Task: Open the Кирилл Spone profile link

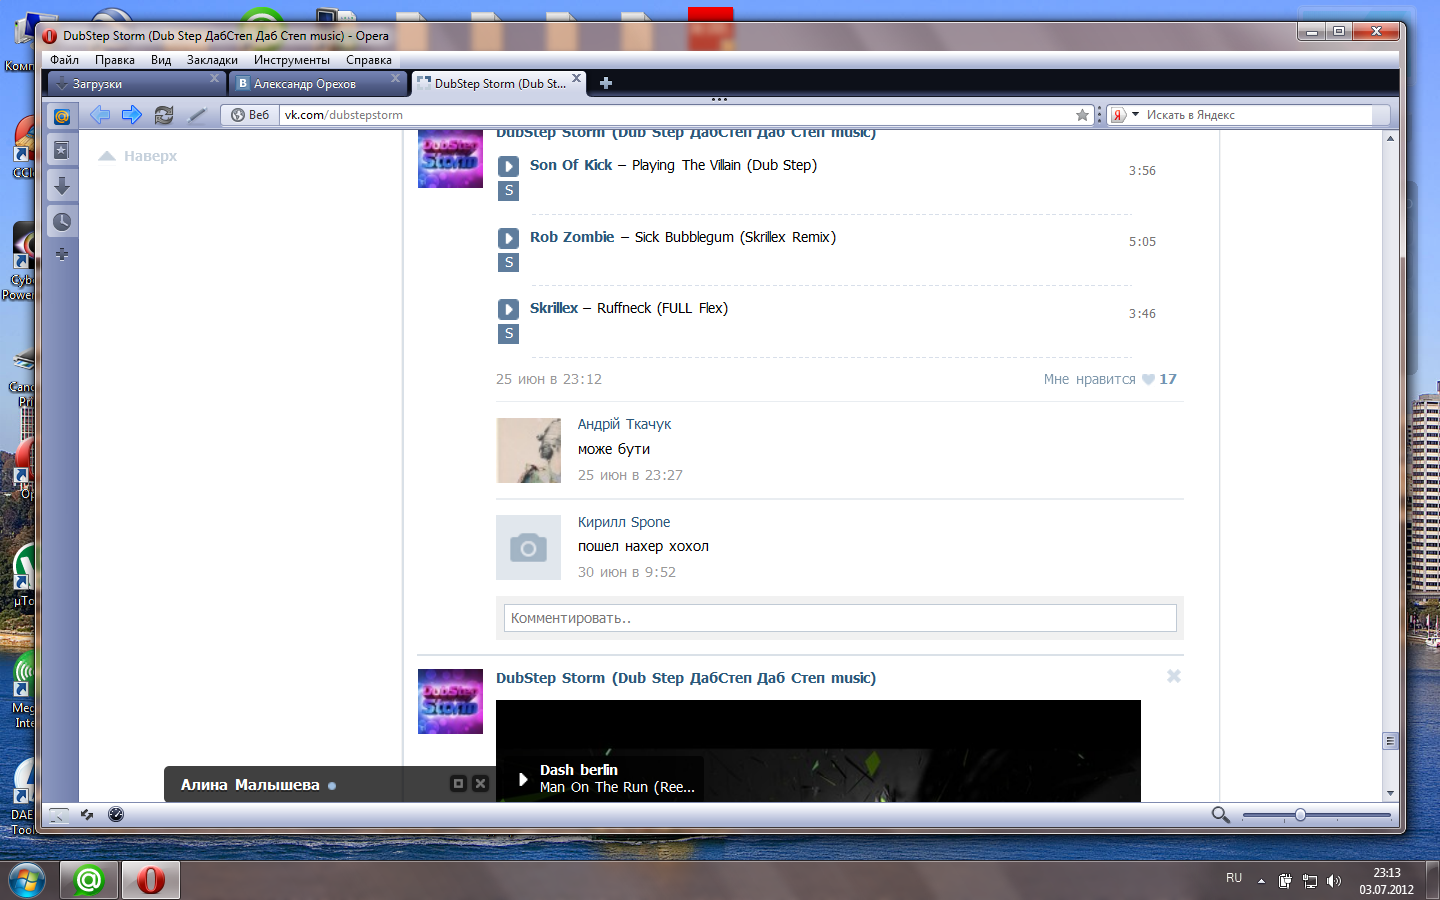Action: click(624, 522)
